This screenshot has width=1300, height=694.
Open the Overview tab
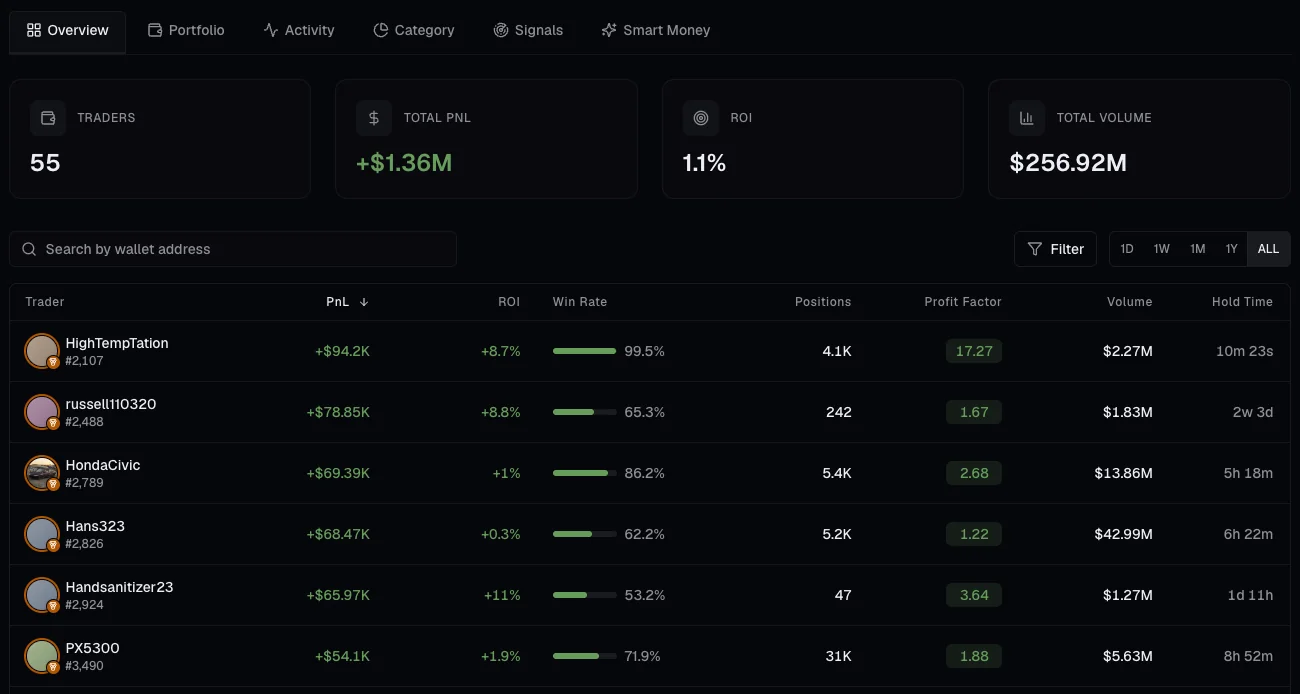tap(68, 30)
